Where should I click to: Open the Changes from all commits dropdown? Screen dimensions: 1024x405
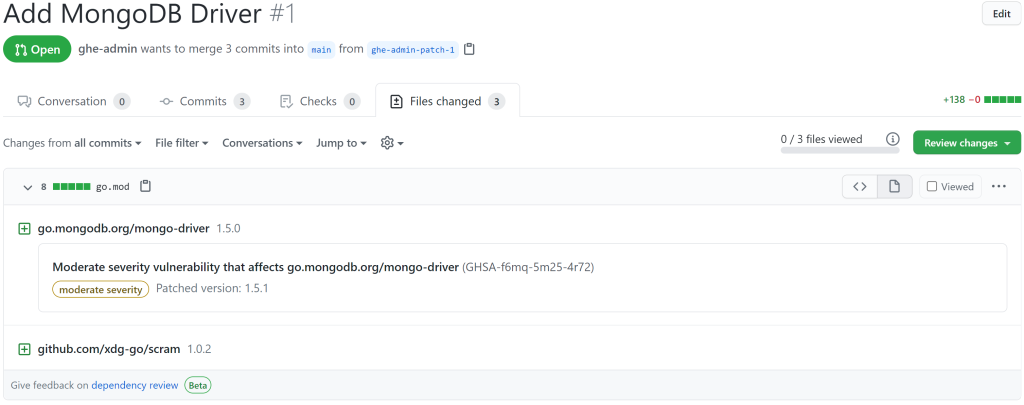[x=72, y=143]
